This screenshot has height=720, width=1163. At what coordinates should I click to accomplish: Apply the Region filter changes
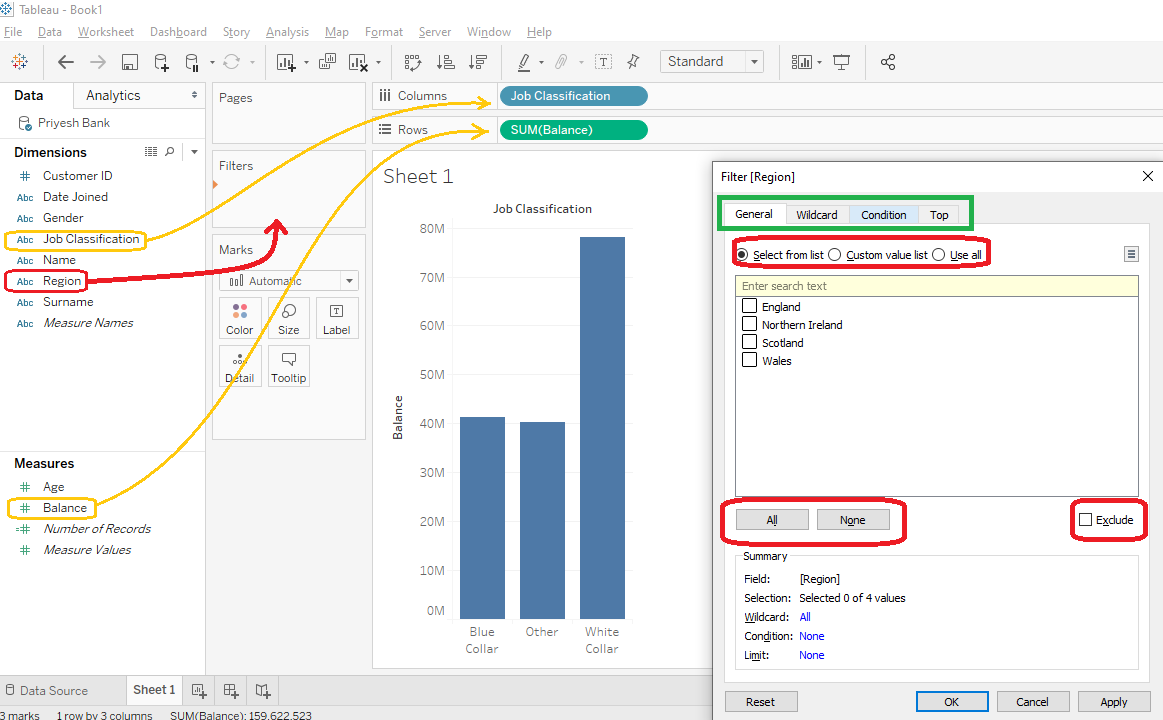tap(1114, 701)
